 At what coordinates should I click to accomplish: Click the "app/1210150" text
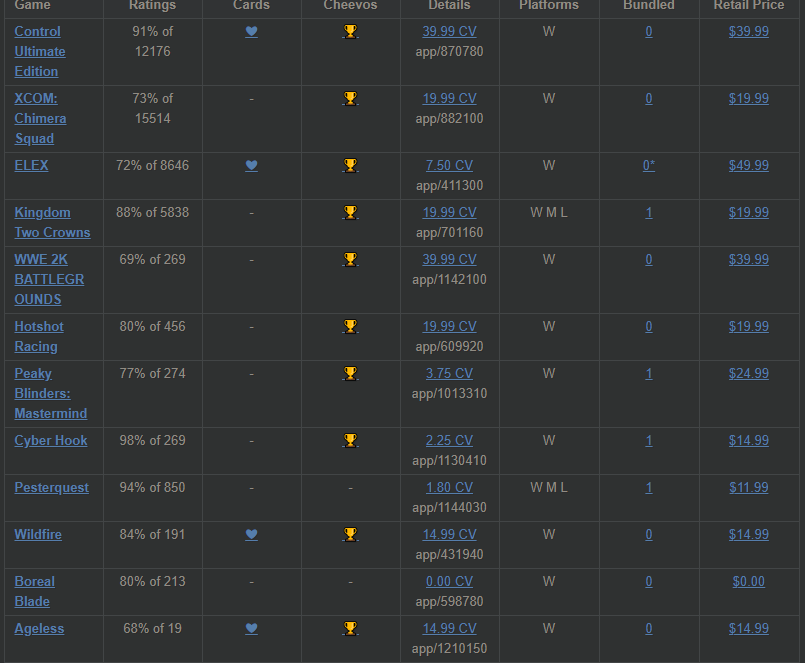(449, 648)
